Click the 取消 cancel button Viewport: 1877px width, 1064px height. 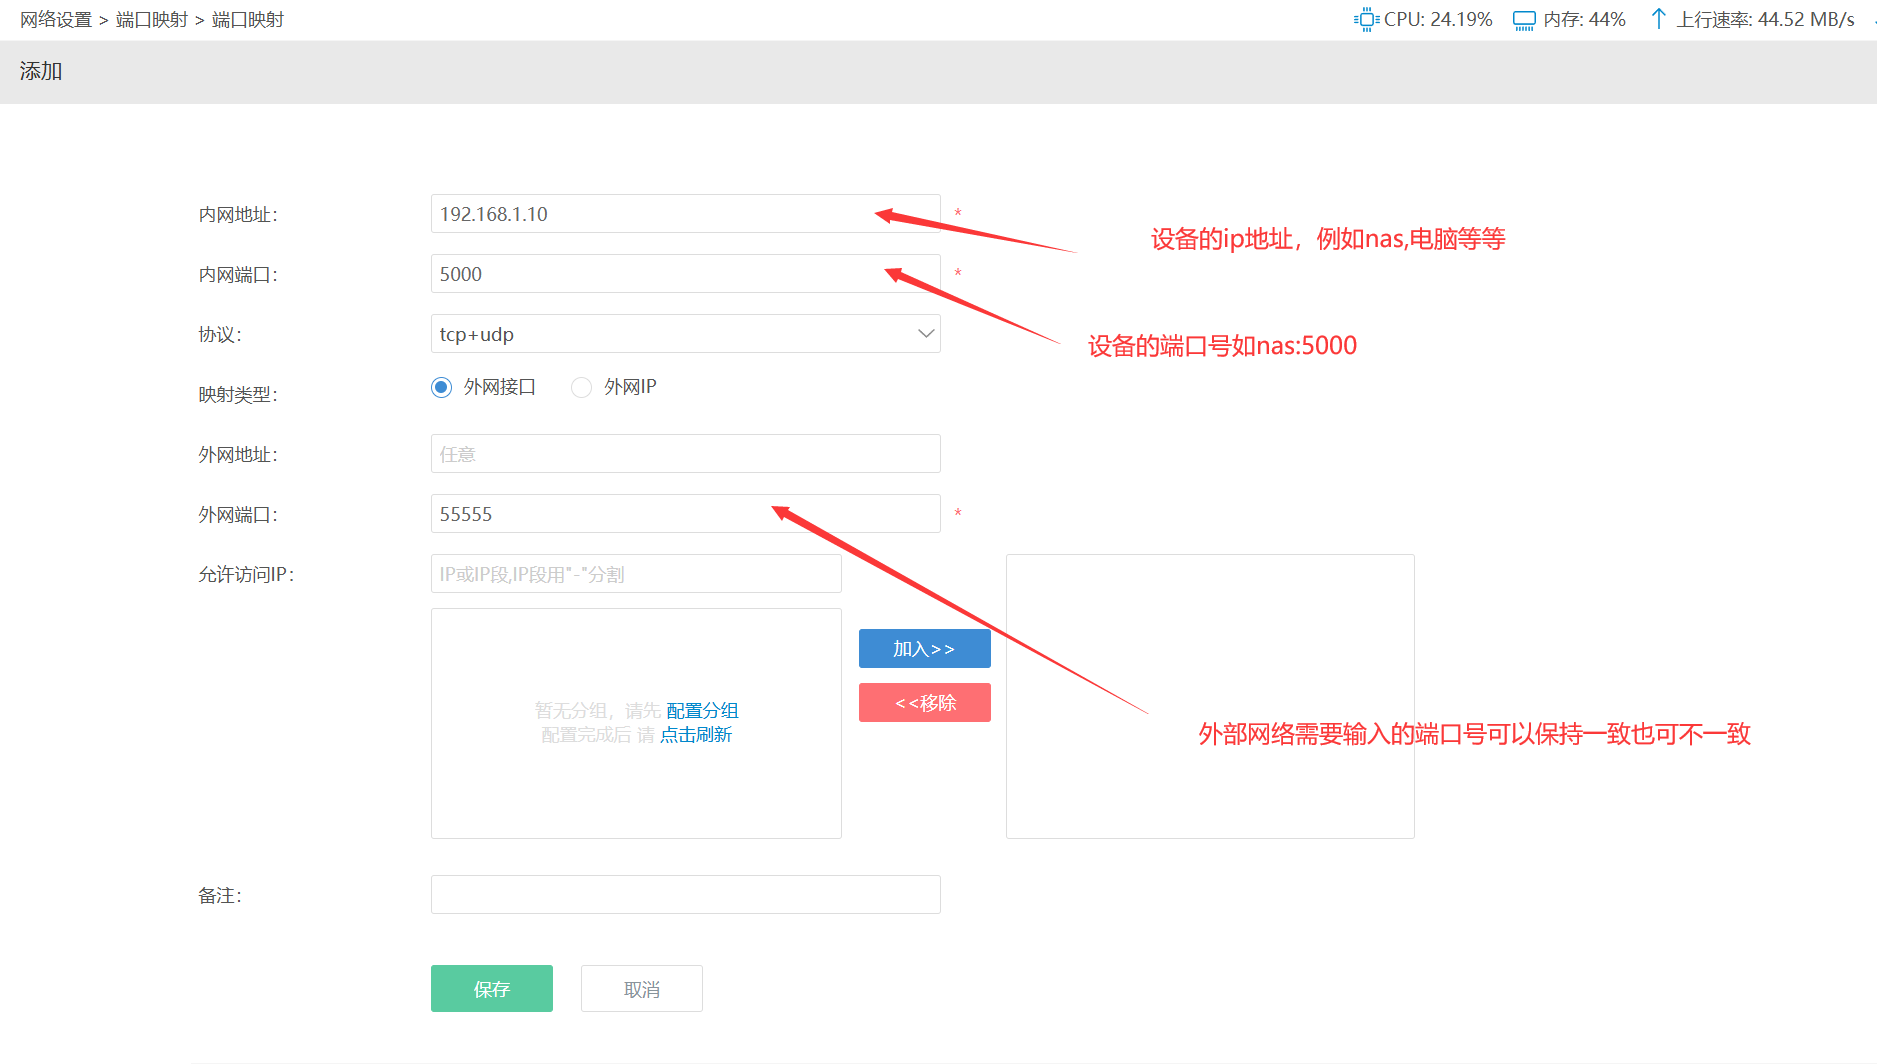pyautogui.click(x=641, y=988)
